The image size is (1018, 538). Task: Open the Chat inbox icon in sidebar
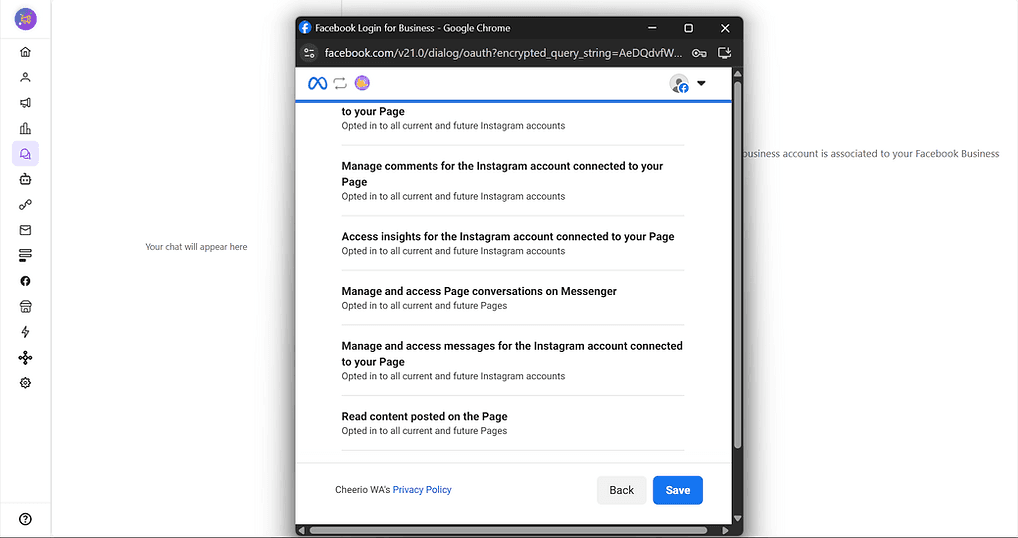(25, 154)
